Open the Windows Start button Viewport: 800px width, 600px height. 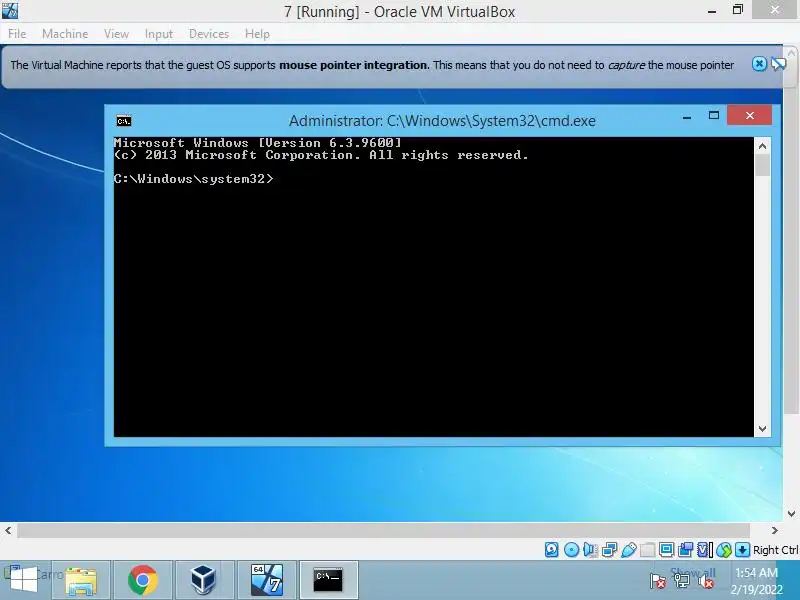coord(23,580)
